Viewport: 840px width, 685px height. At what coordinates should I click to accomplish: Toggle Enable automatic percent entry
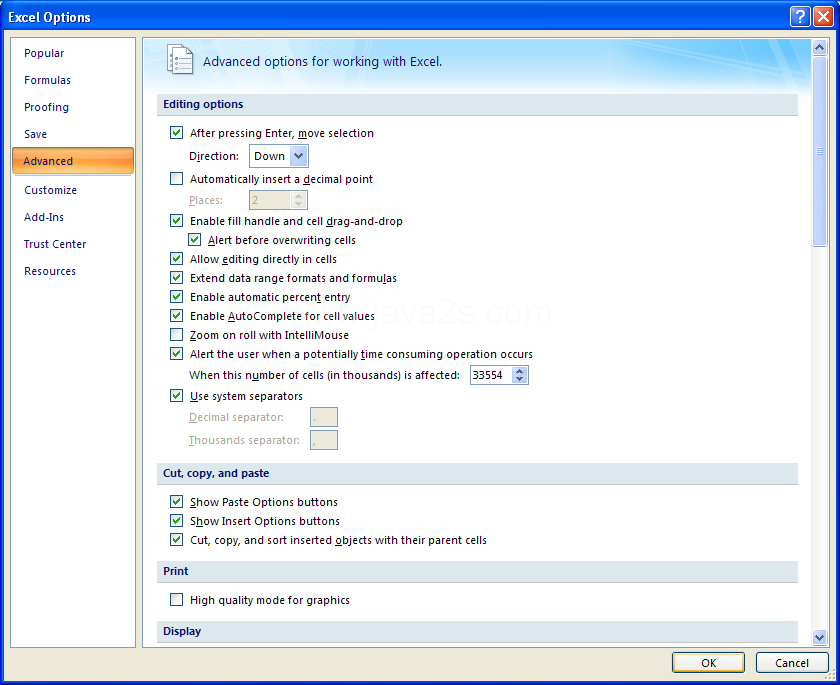(176, 297)
